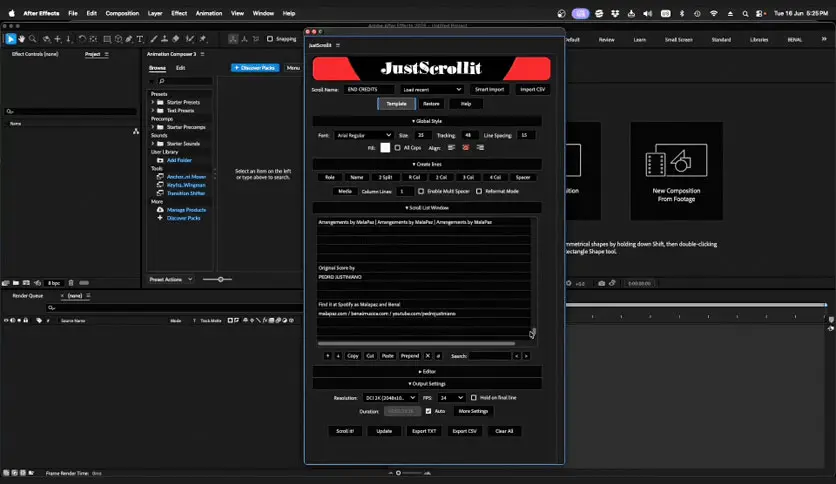Click the white Fill color swatch
Screen dimensions: 836x484
pyautogui.click(x=385, y=148)
